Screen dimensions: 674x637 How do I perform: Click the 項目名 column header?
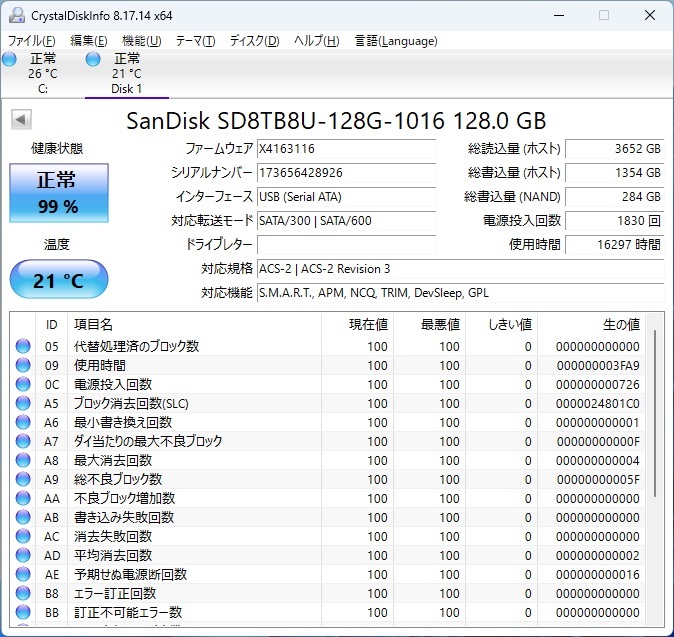click(x=93, y=325)
